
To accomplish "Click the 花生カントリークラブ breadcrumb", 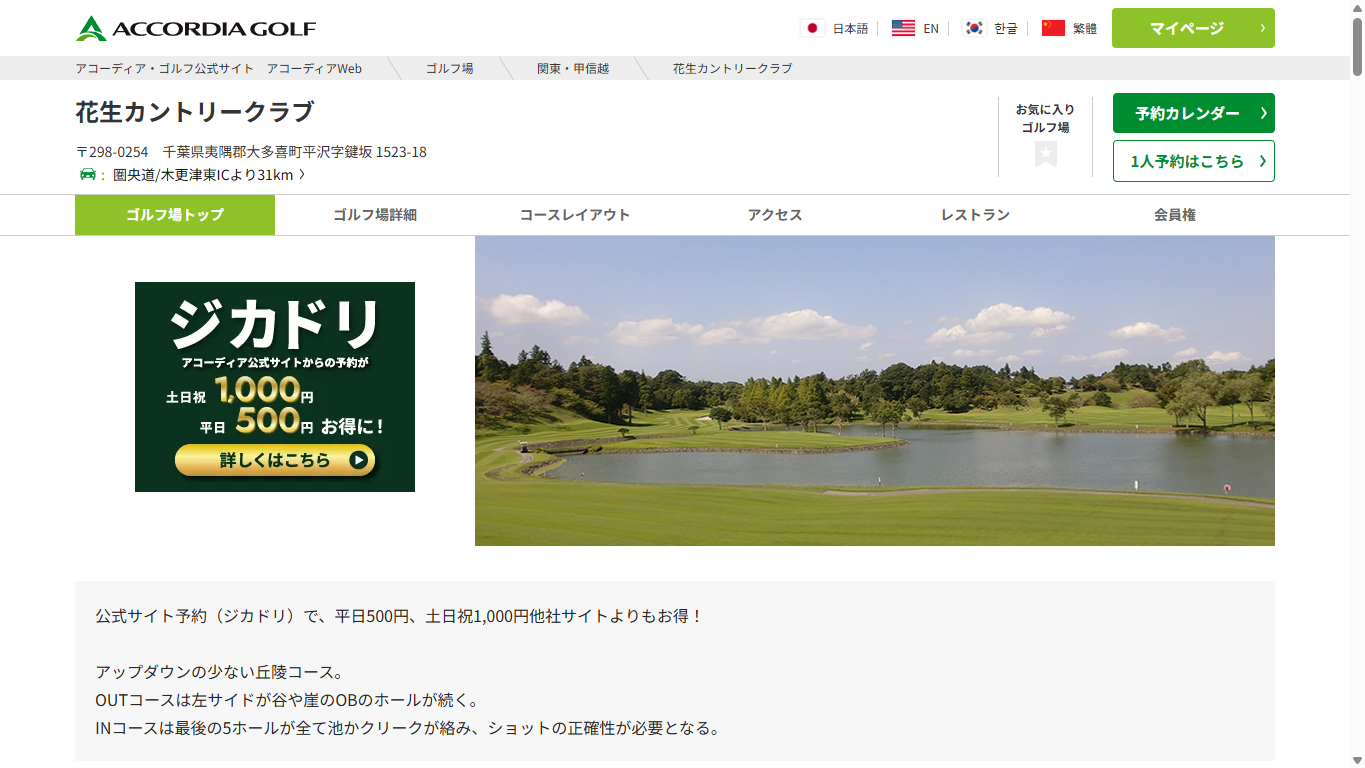I will pyautogui.click(x=732, y=68).
